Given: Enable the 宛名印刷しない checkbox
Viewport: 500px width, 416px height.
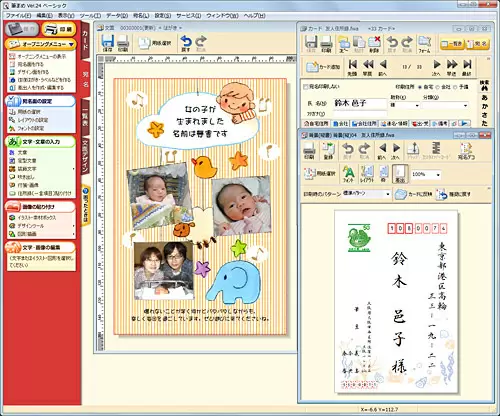Looking at the screenshot, I should coord(305,87).
